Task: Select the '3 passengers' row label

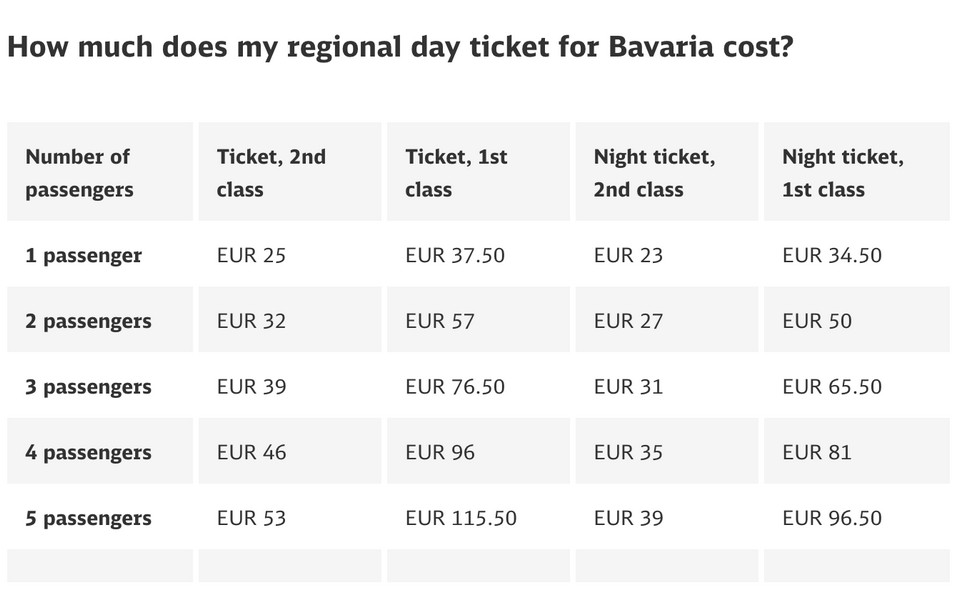Action: (x=89, y=387)
